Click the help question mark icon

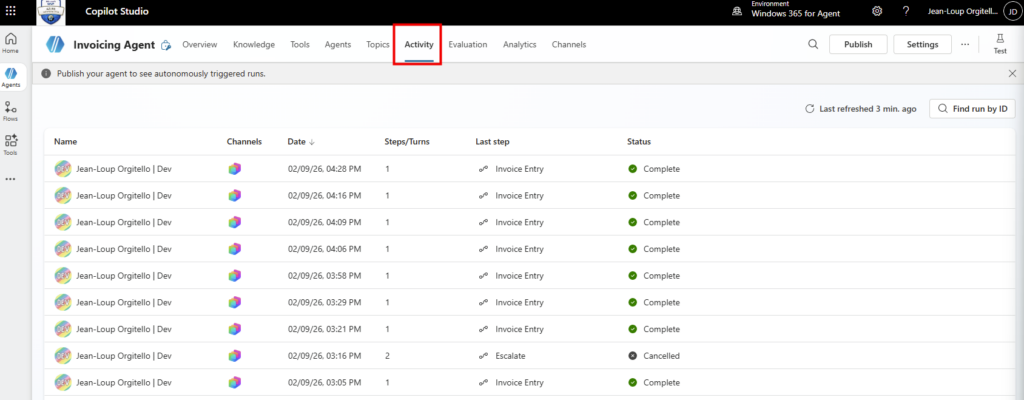906,11
